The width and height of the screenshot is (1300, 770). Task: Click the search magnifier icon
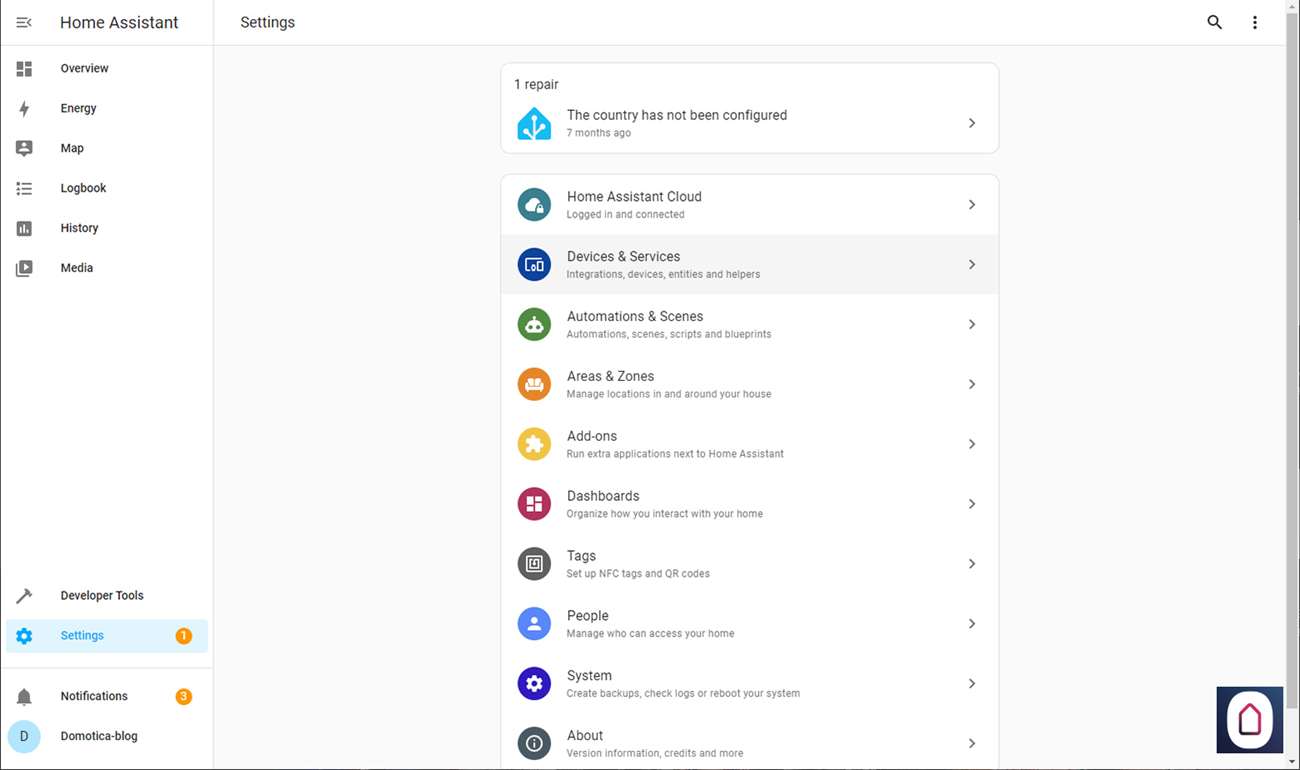click(x=1214, y=22)
